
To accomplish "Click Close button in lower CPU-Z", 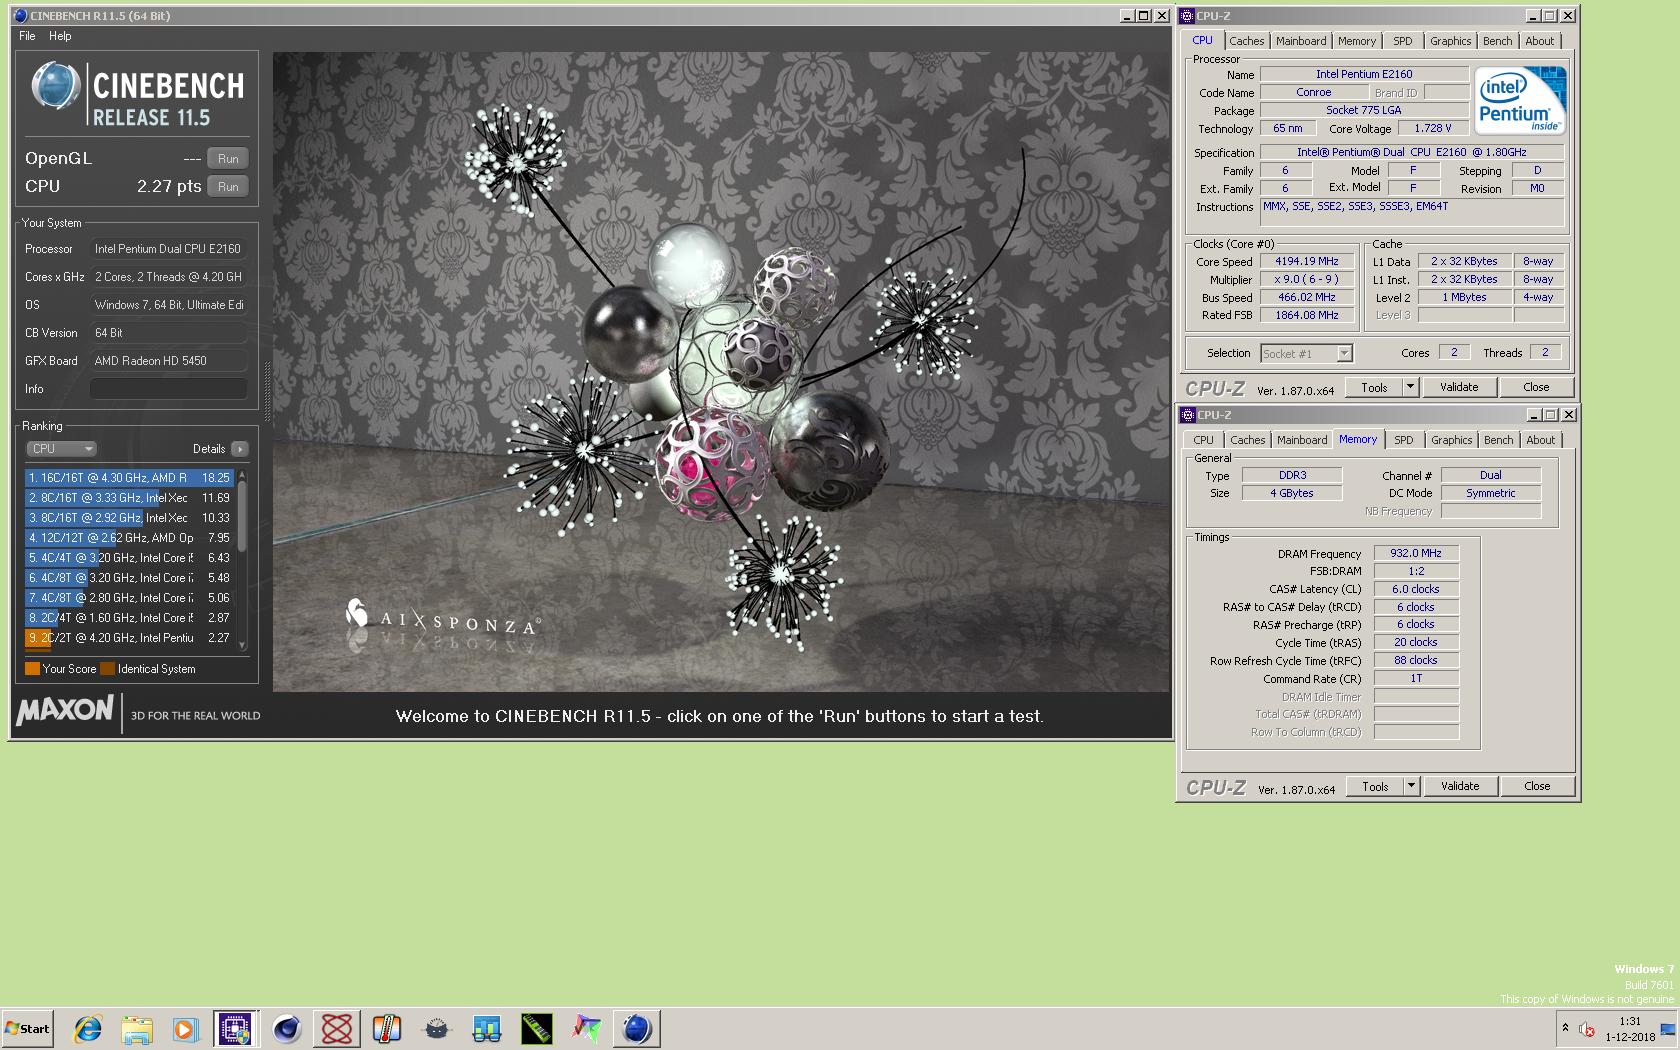I will tap(1537, 786).
